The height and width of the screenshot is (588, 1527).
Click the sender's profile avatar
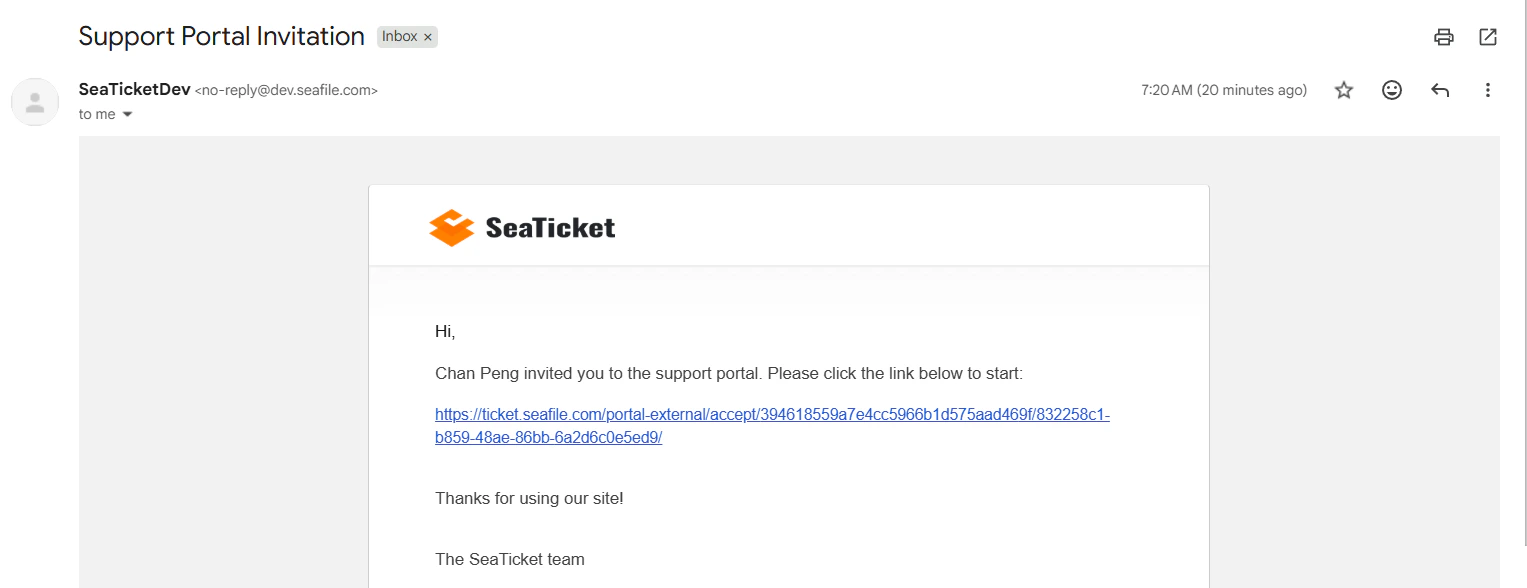(x=35, y=102)
